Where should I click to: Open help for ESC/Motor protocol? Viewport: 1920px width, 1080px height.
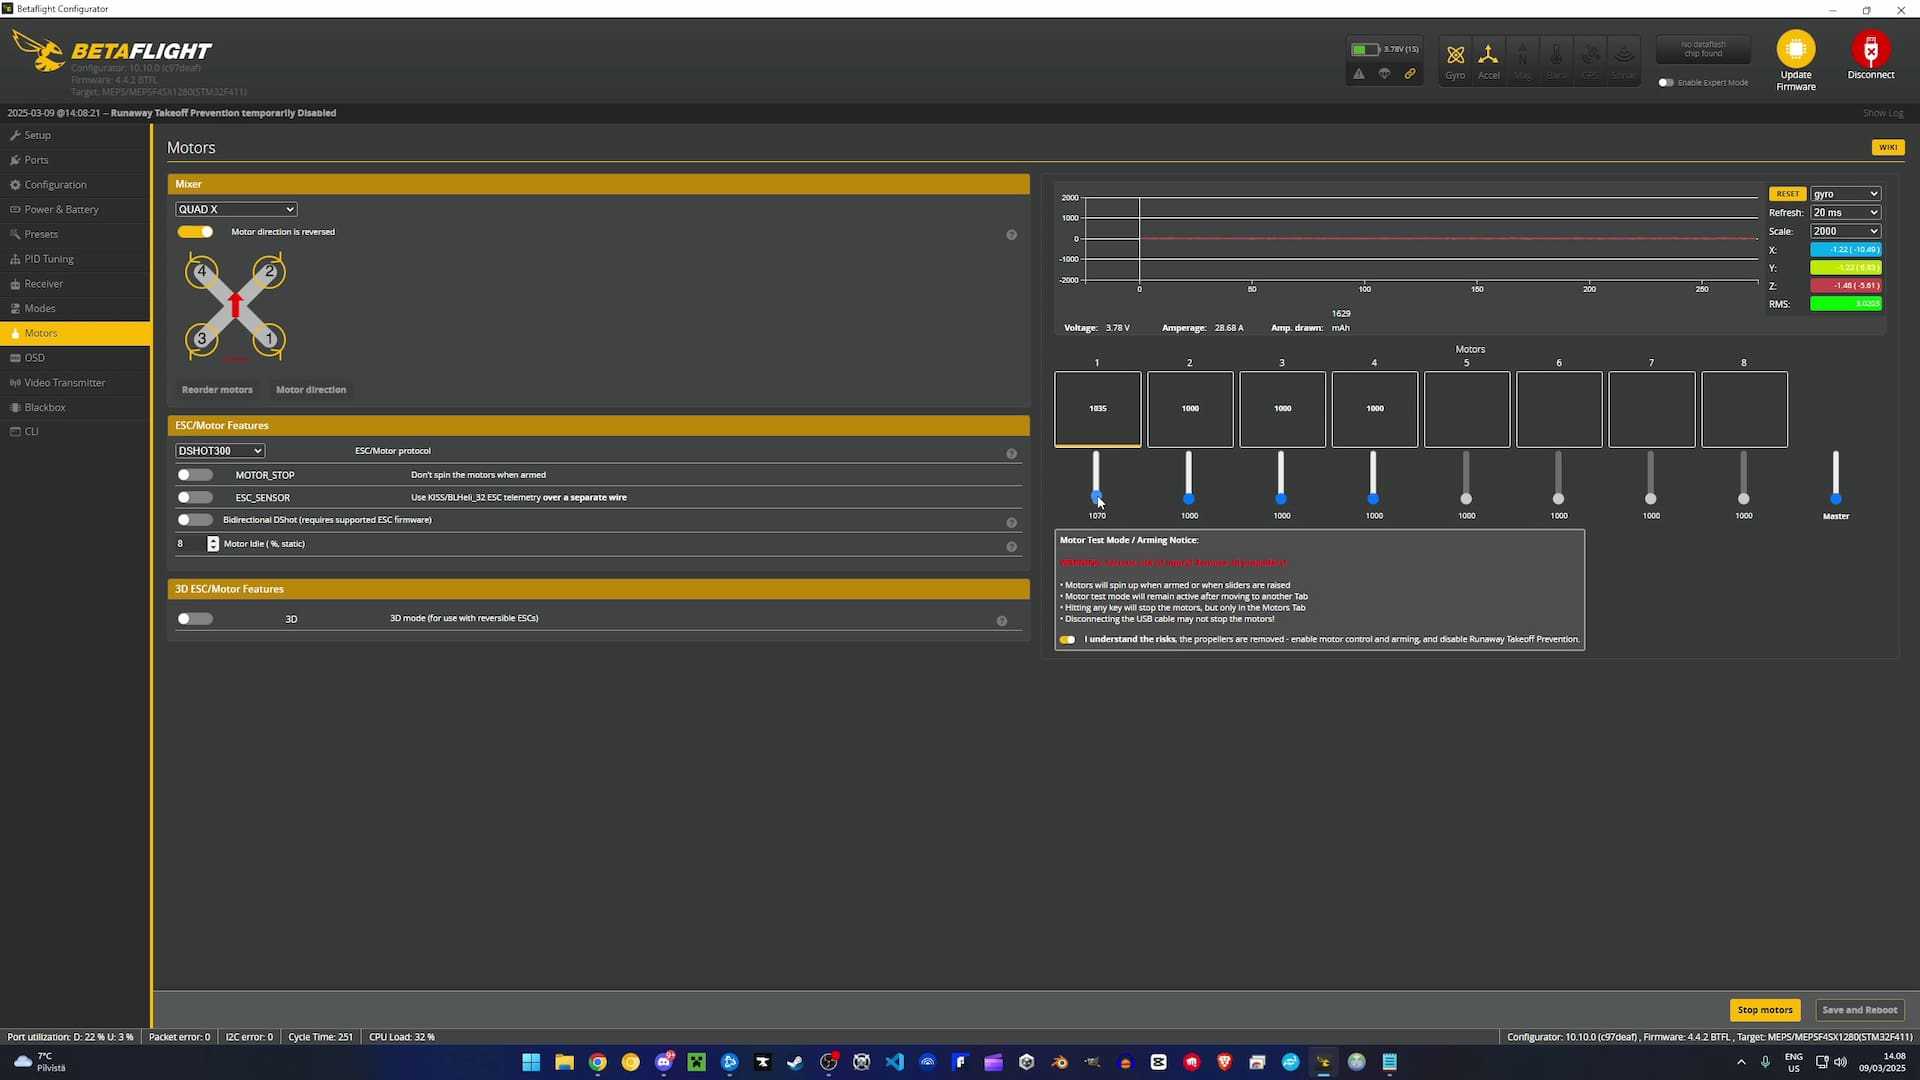1011,454
